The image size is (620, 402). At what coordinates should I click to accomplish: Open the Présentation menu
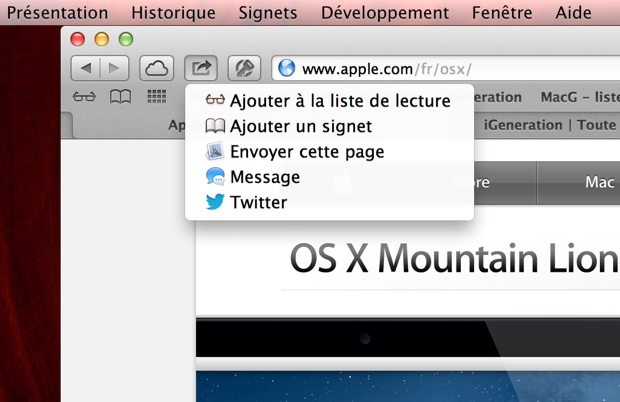(x=57, y=13)
